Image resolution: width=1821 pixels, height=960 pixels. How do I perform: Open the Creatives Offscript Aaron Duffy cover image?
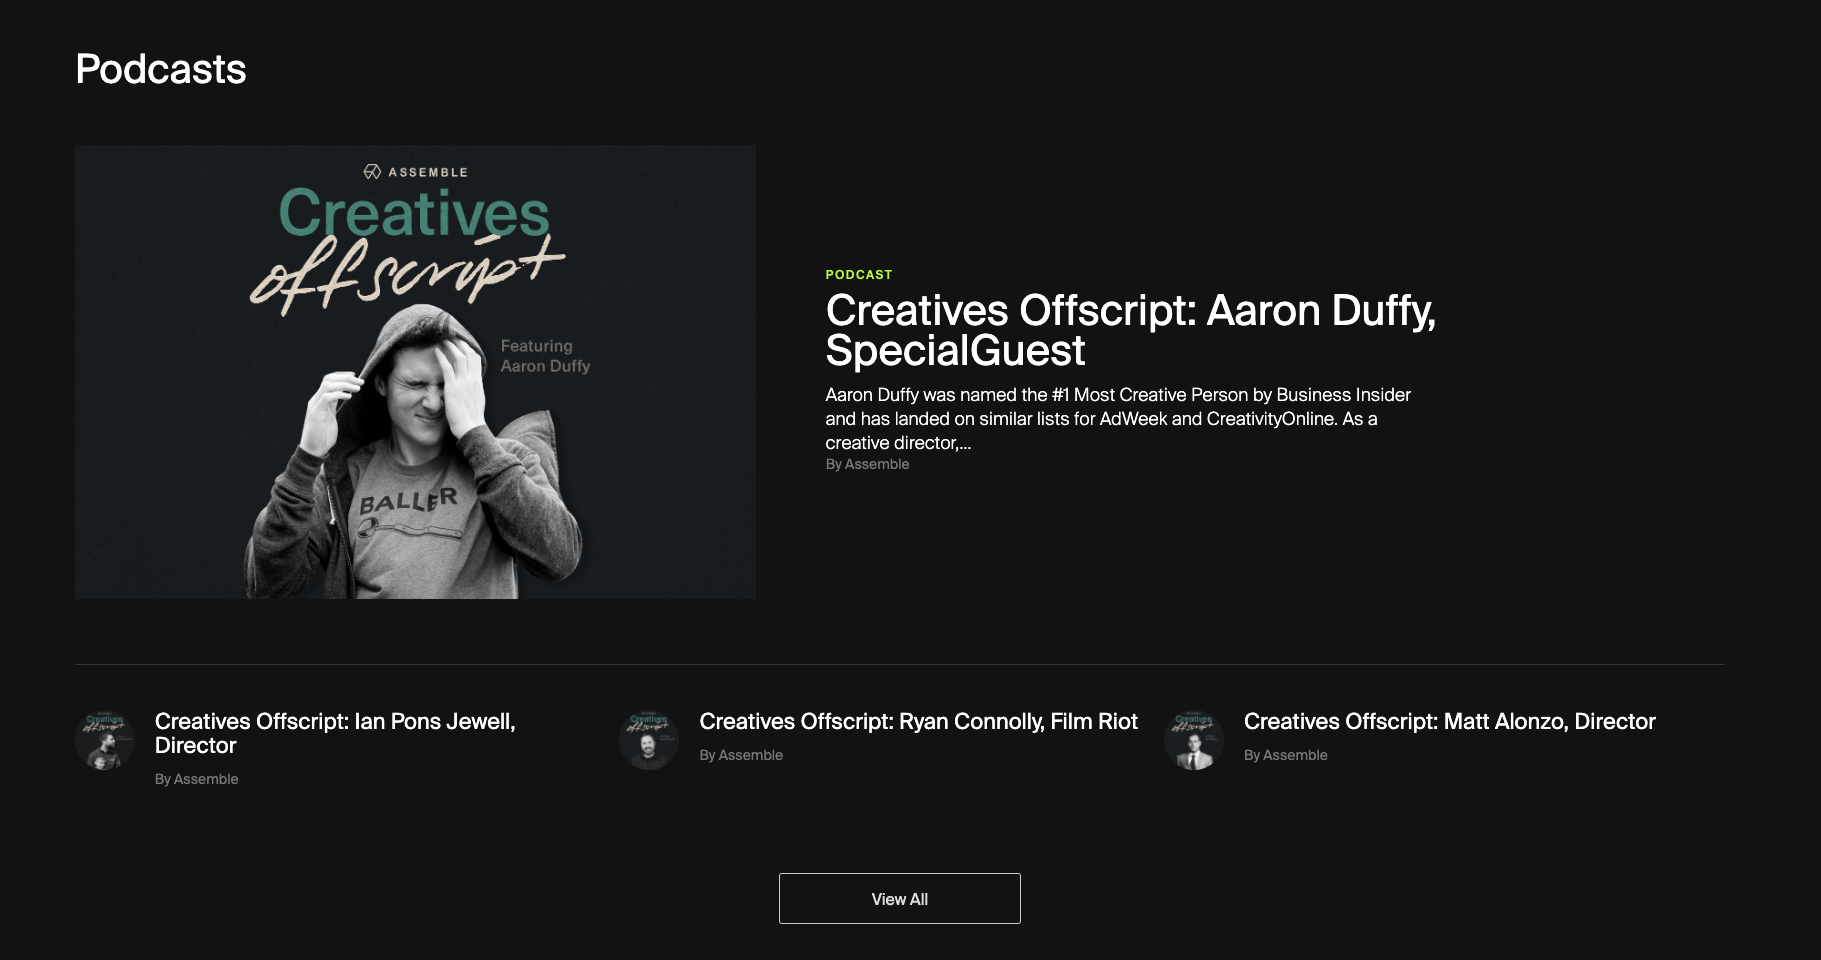tap(415, 372)
